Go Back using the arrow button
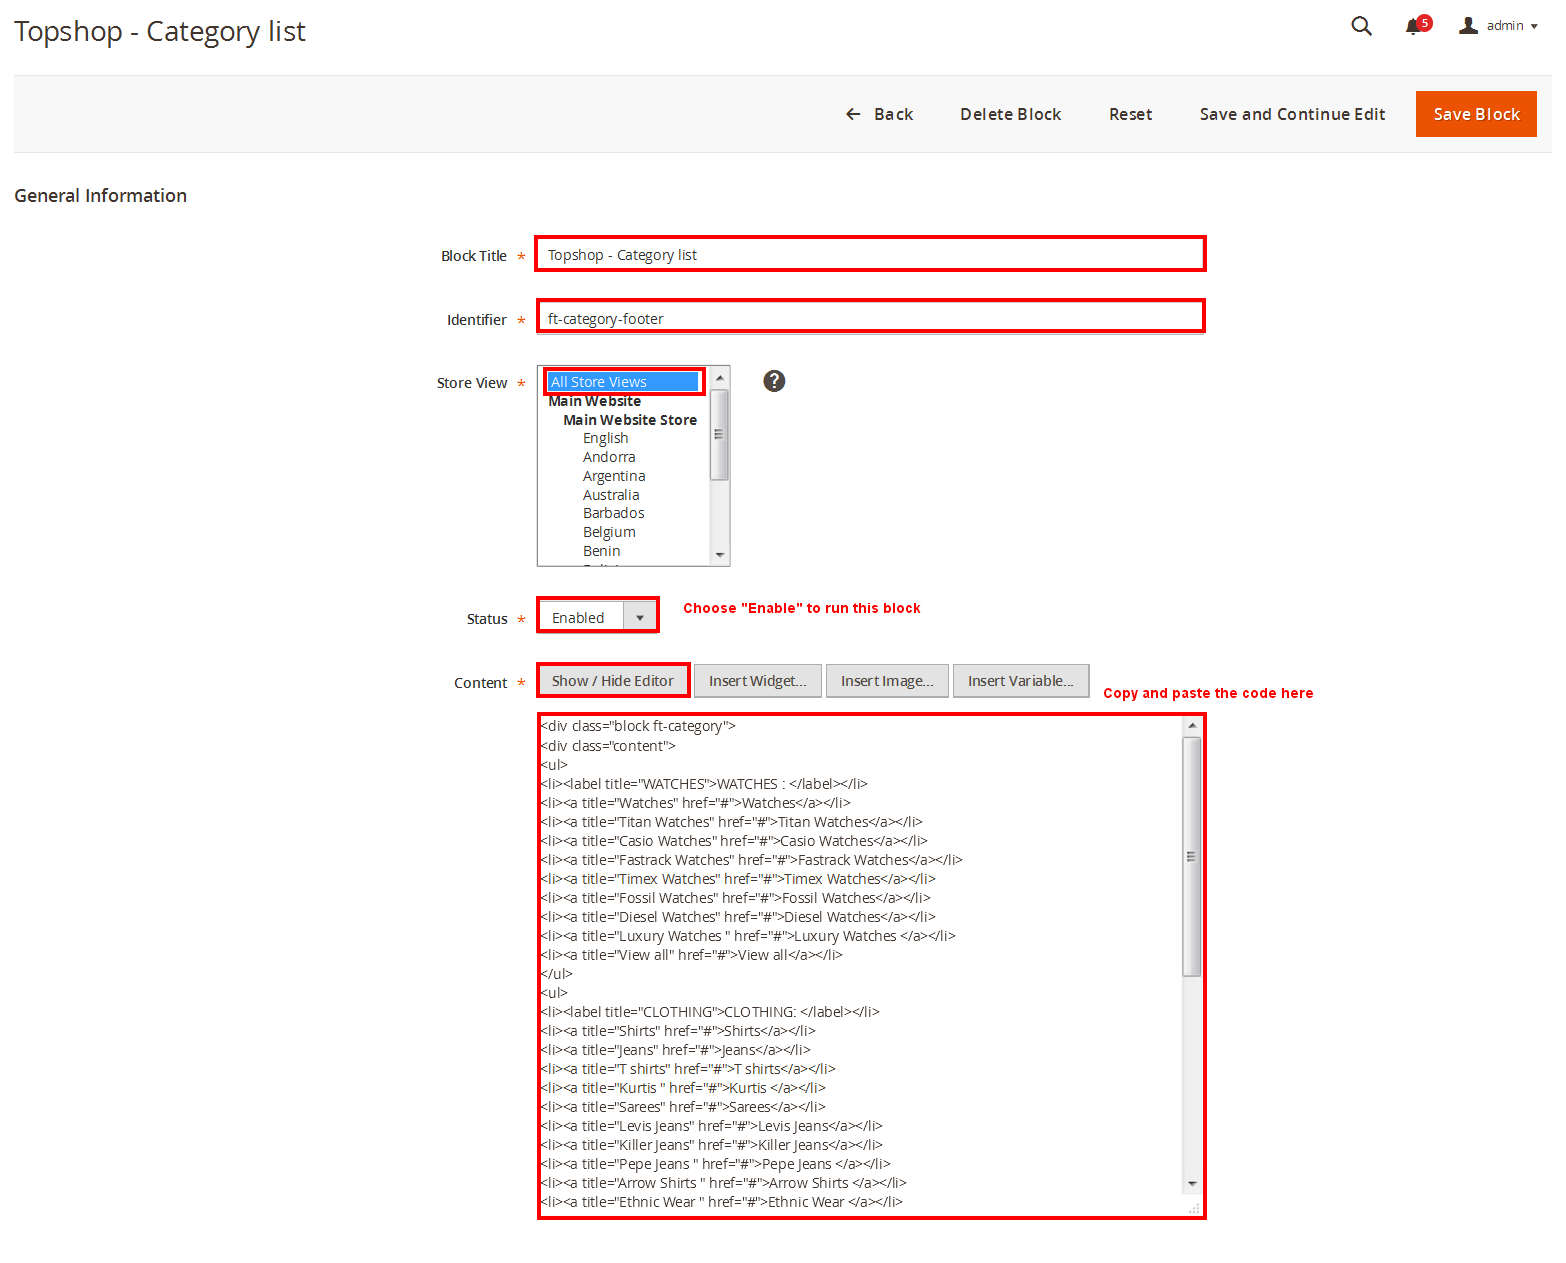 [879, 114]
